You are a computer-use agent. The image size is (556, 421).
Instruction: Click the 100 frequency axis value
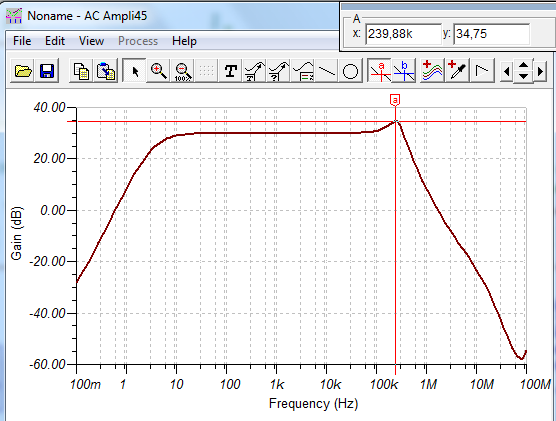point(230,384)
